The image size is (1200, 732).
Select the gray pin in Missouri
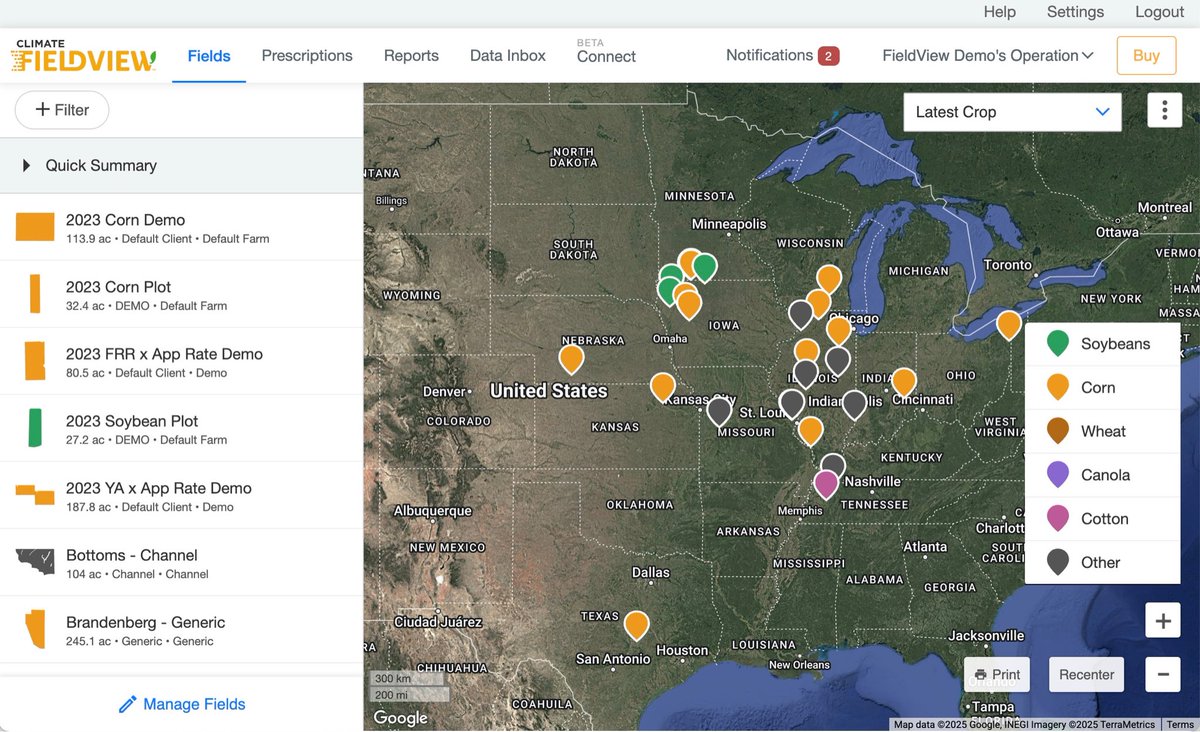[x=719, y=411]
